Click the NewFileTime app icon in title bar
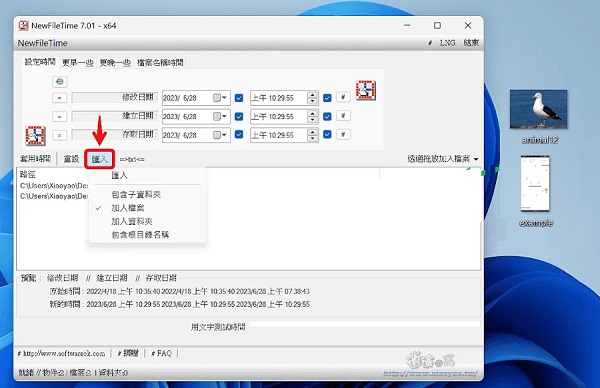The height and width of the screenshot is (388, 600). [x=24, y=26]
